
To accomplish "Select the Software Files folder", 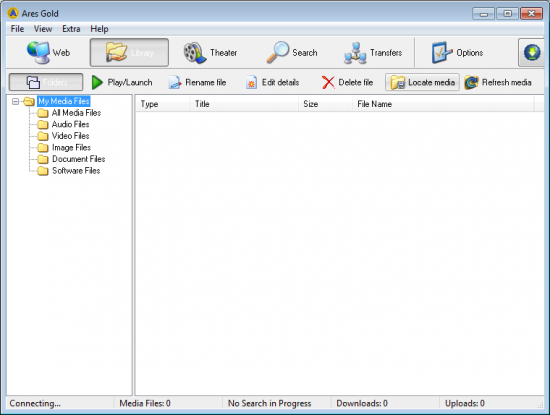I will [x=76, y=170].
